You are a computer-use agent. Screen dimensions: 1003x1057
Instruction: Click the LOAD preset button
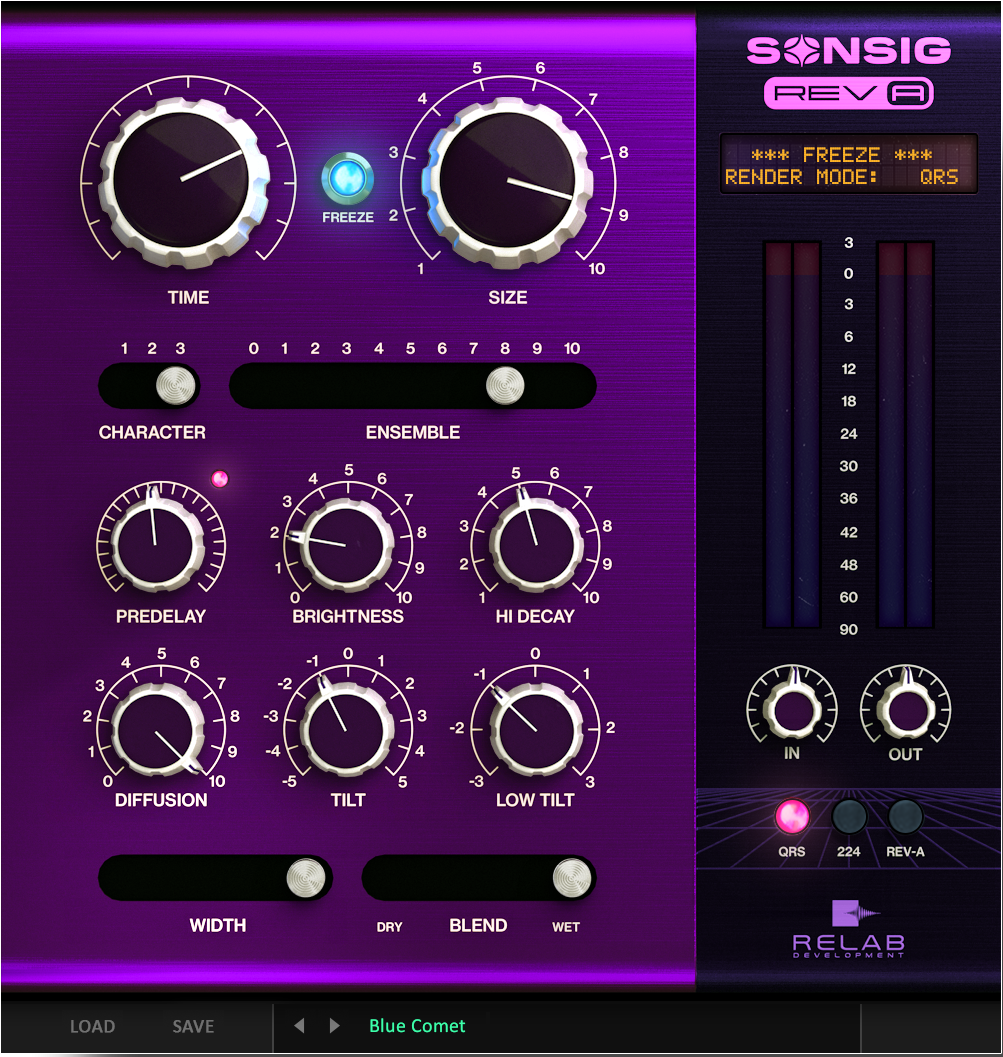pos(92,1026)
